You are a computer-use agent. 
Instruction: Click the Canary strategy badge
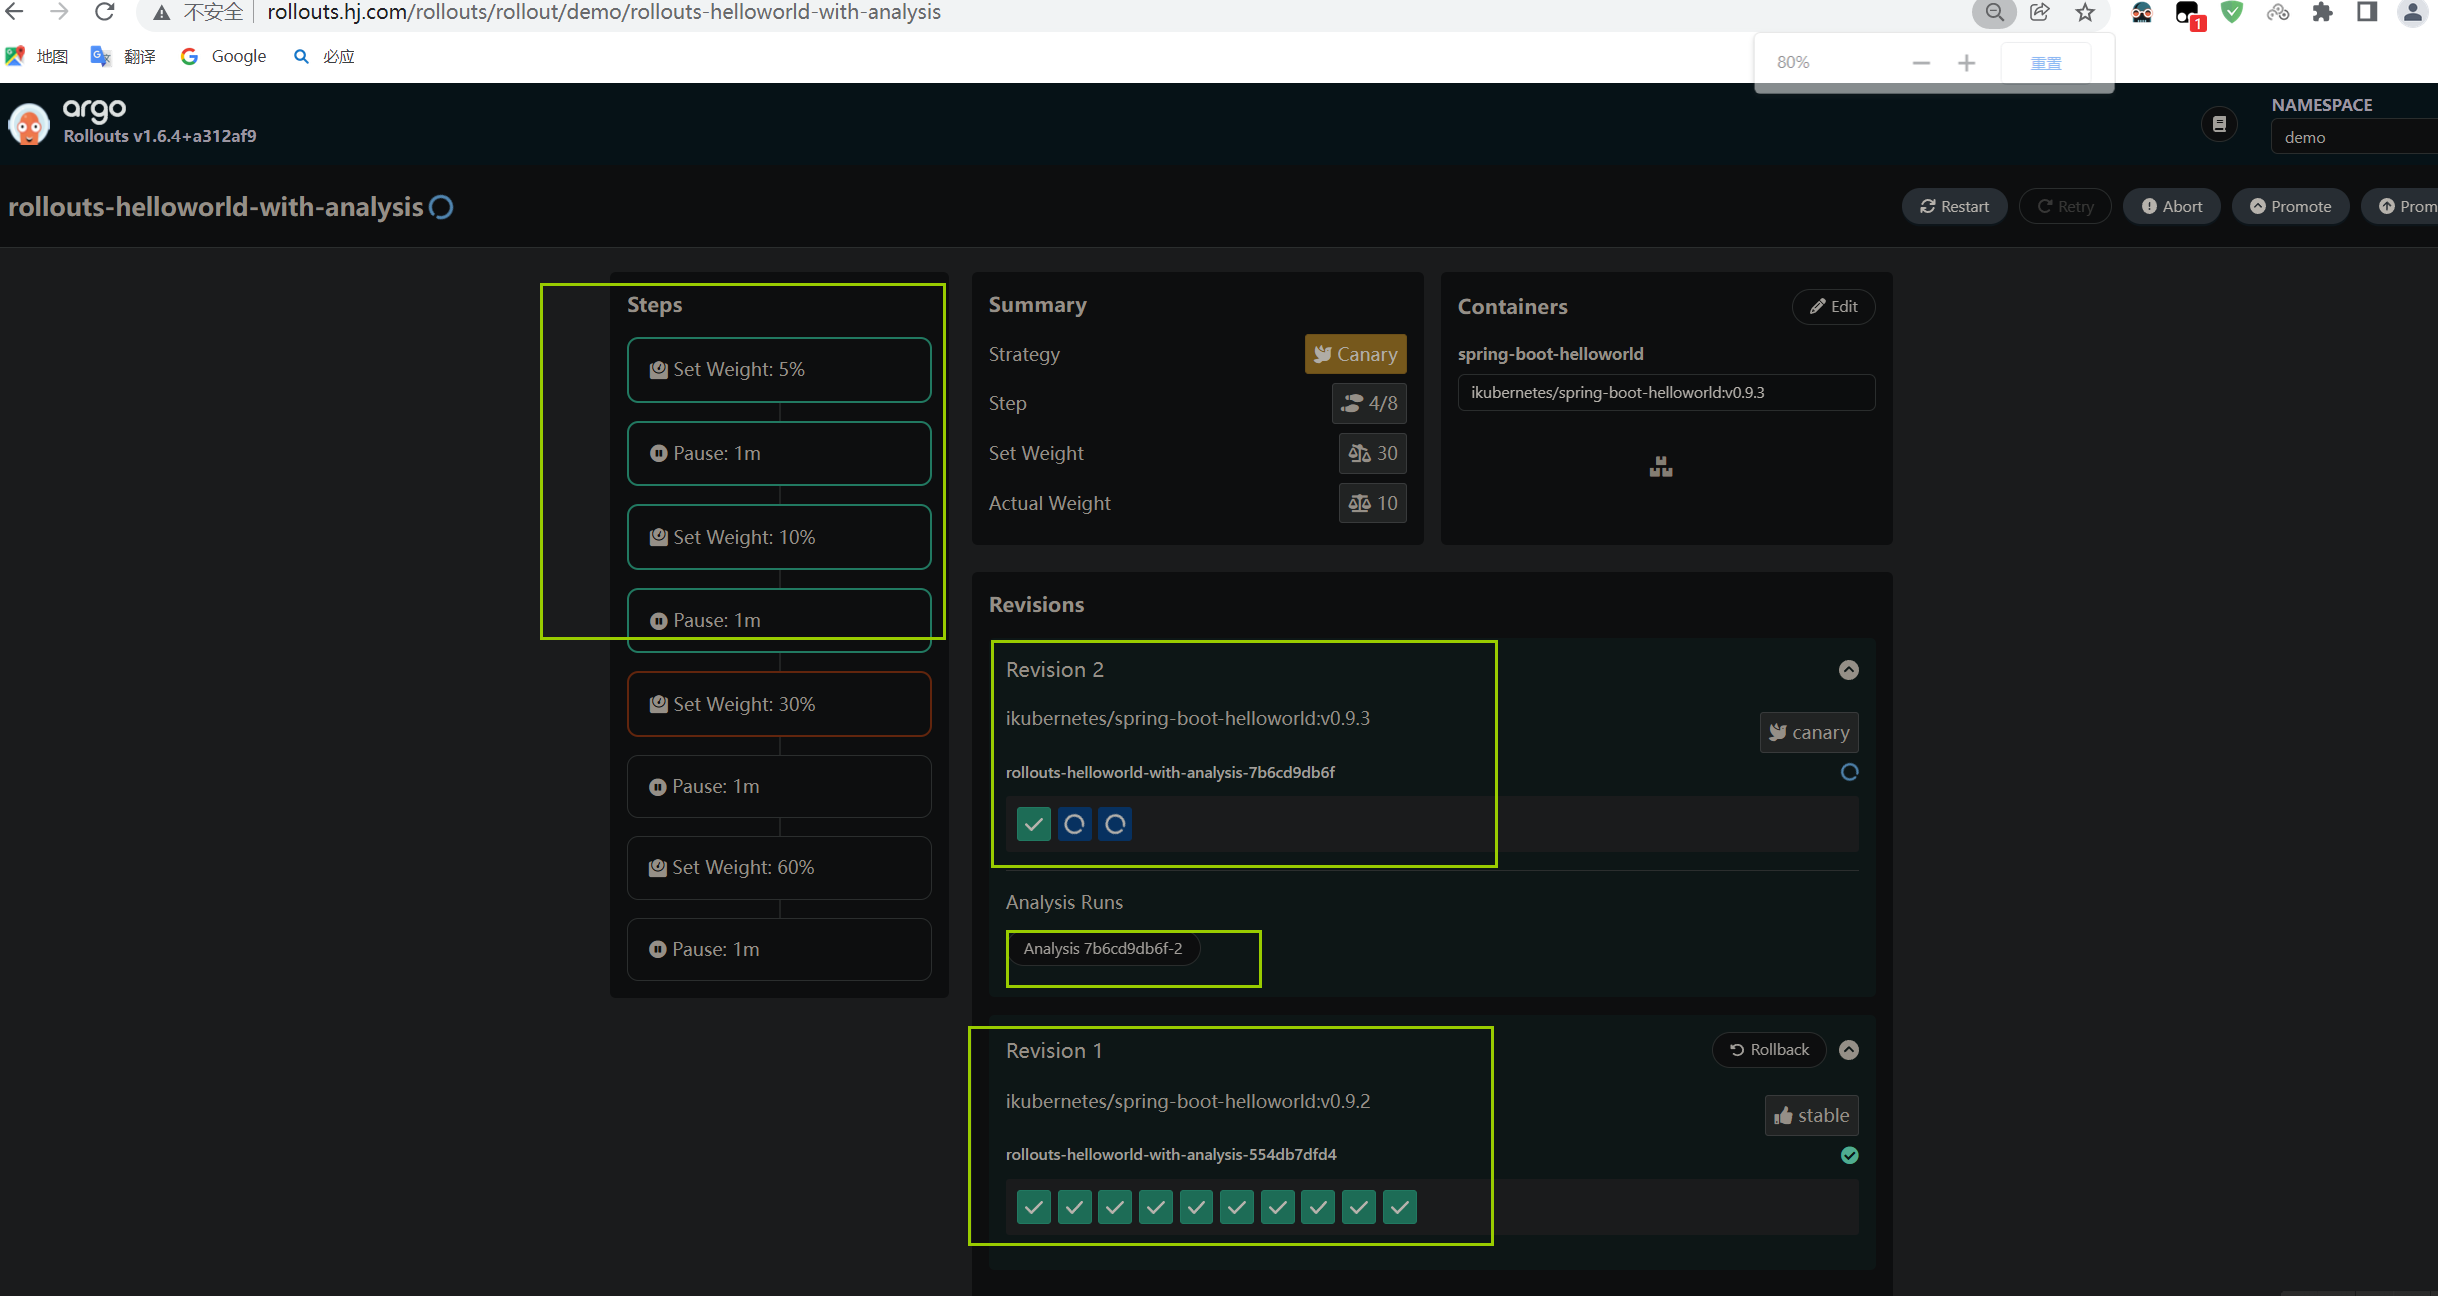click(x=1355, y=354)
